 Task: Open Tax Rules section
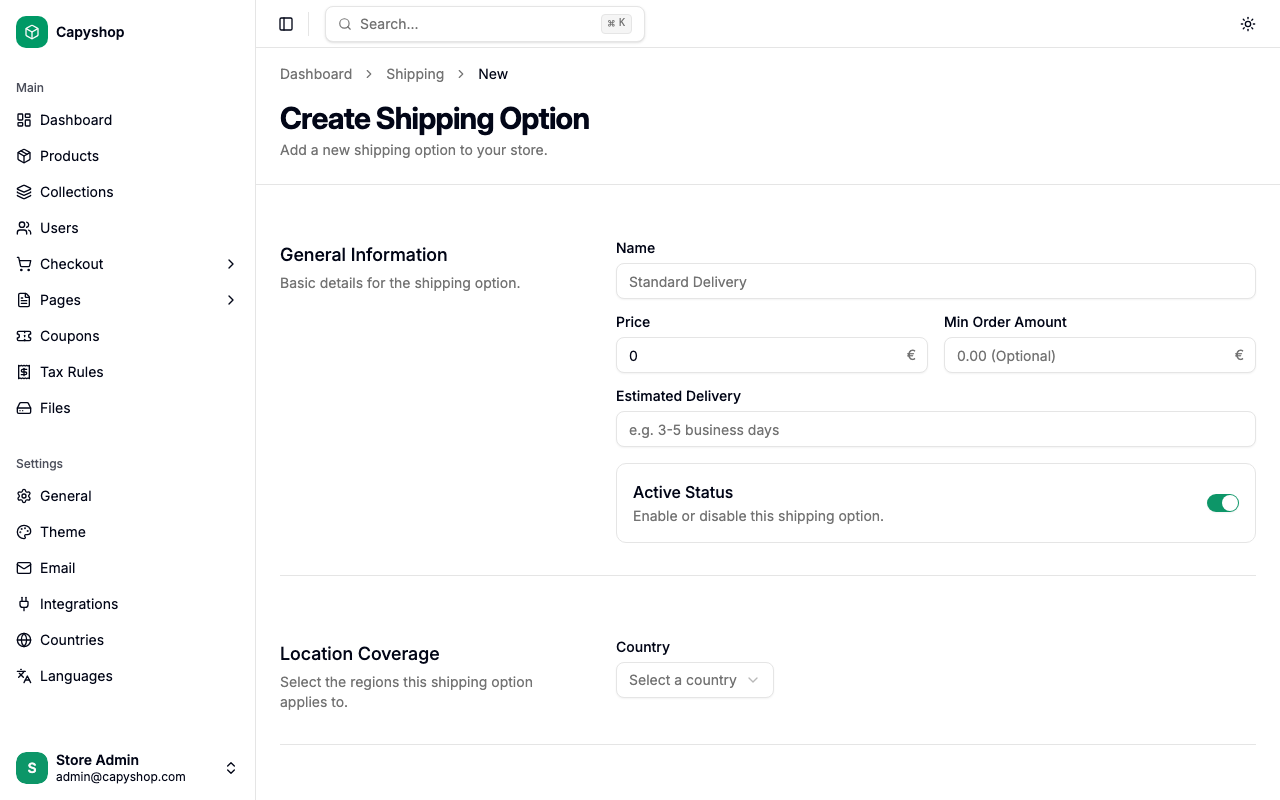pyautogui.click(x=128, y=372)
